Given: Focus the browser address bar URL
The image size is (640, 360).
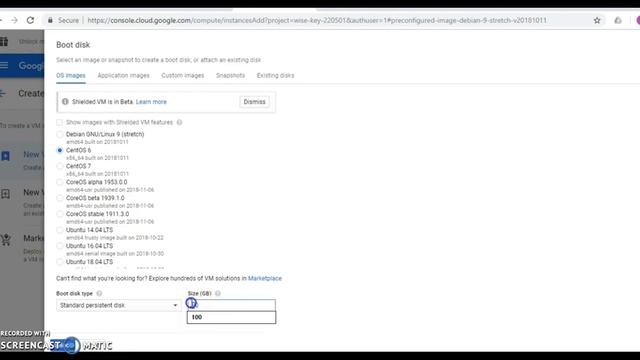Looking at the screenshot, I should click(x=317, y=20).
